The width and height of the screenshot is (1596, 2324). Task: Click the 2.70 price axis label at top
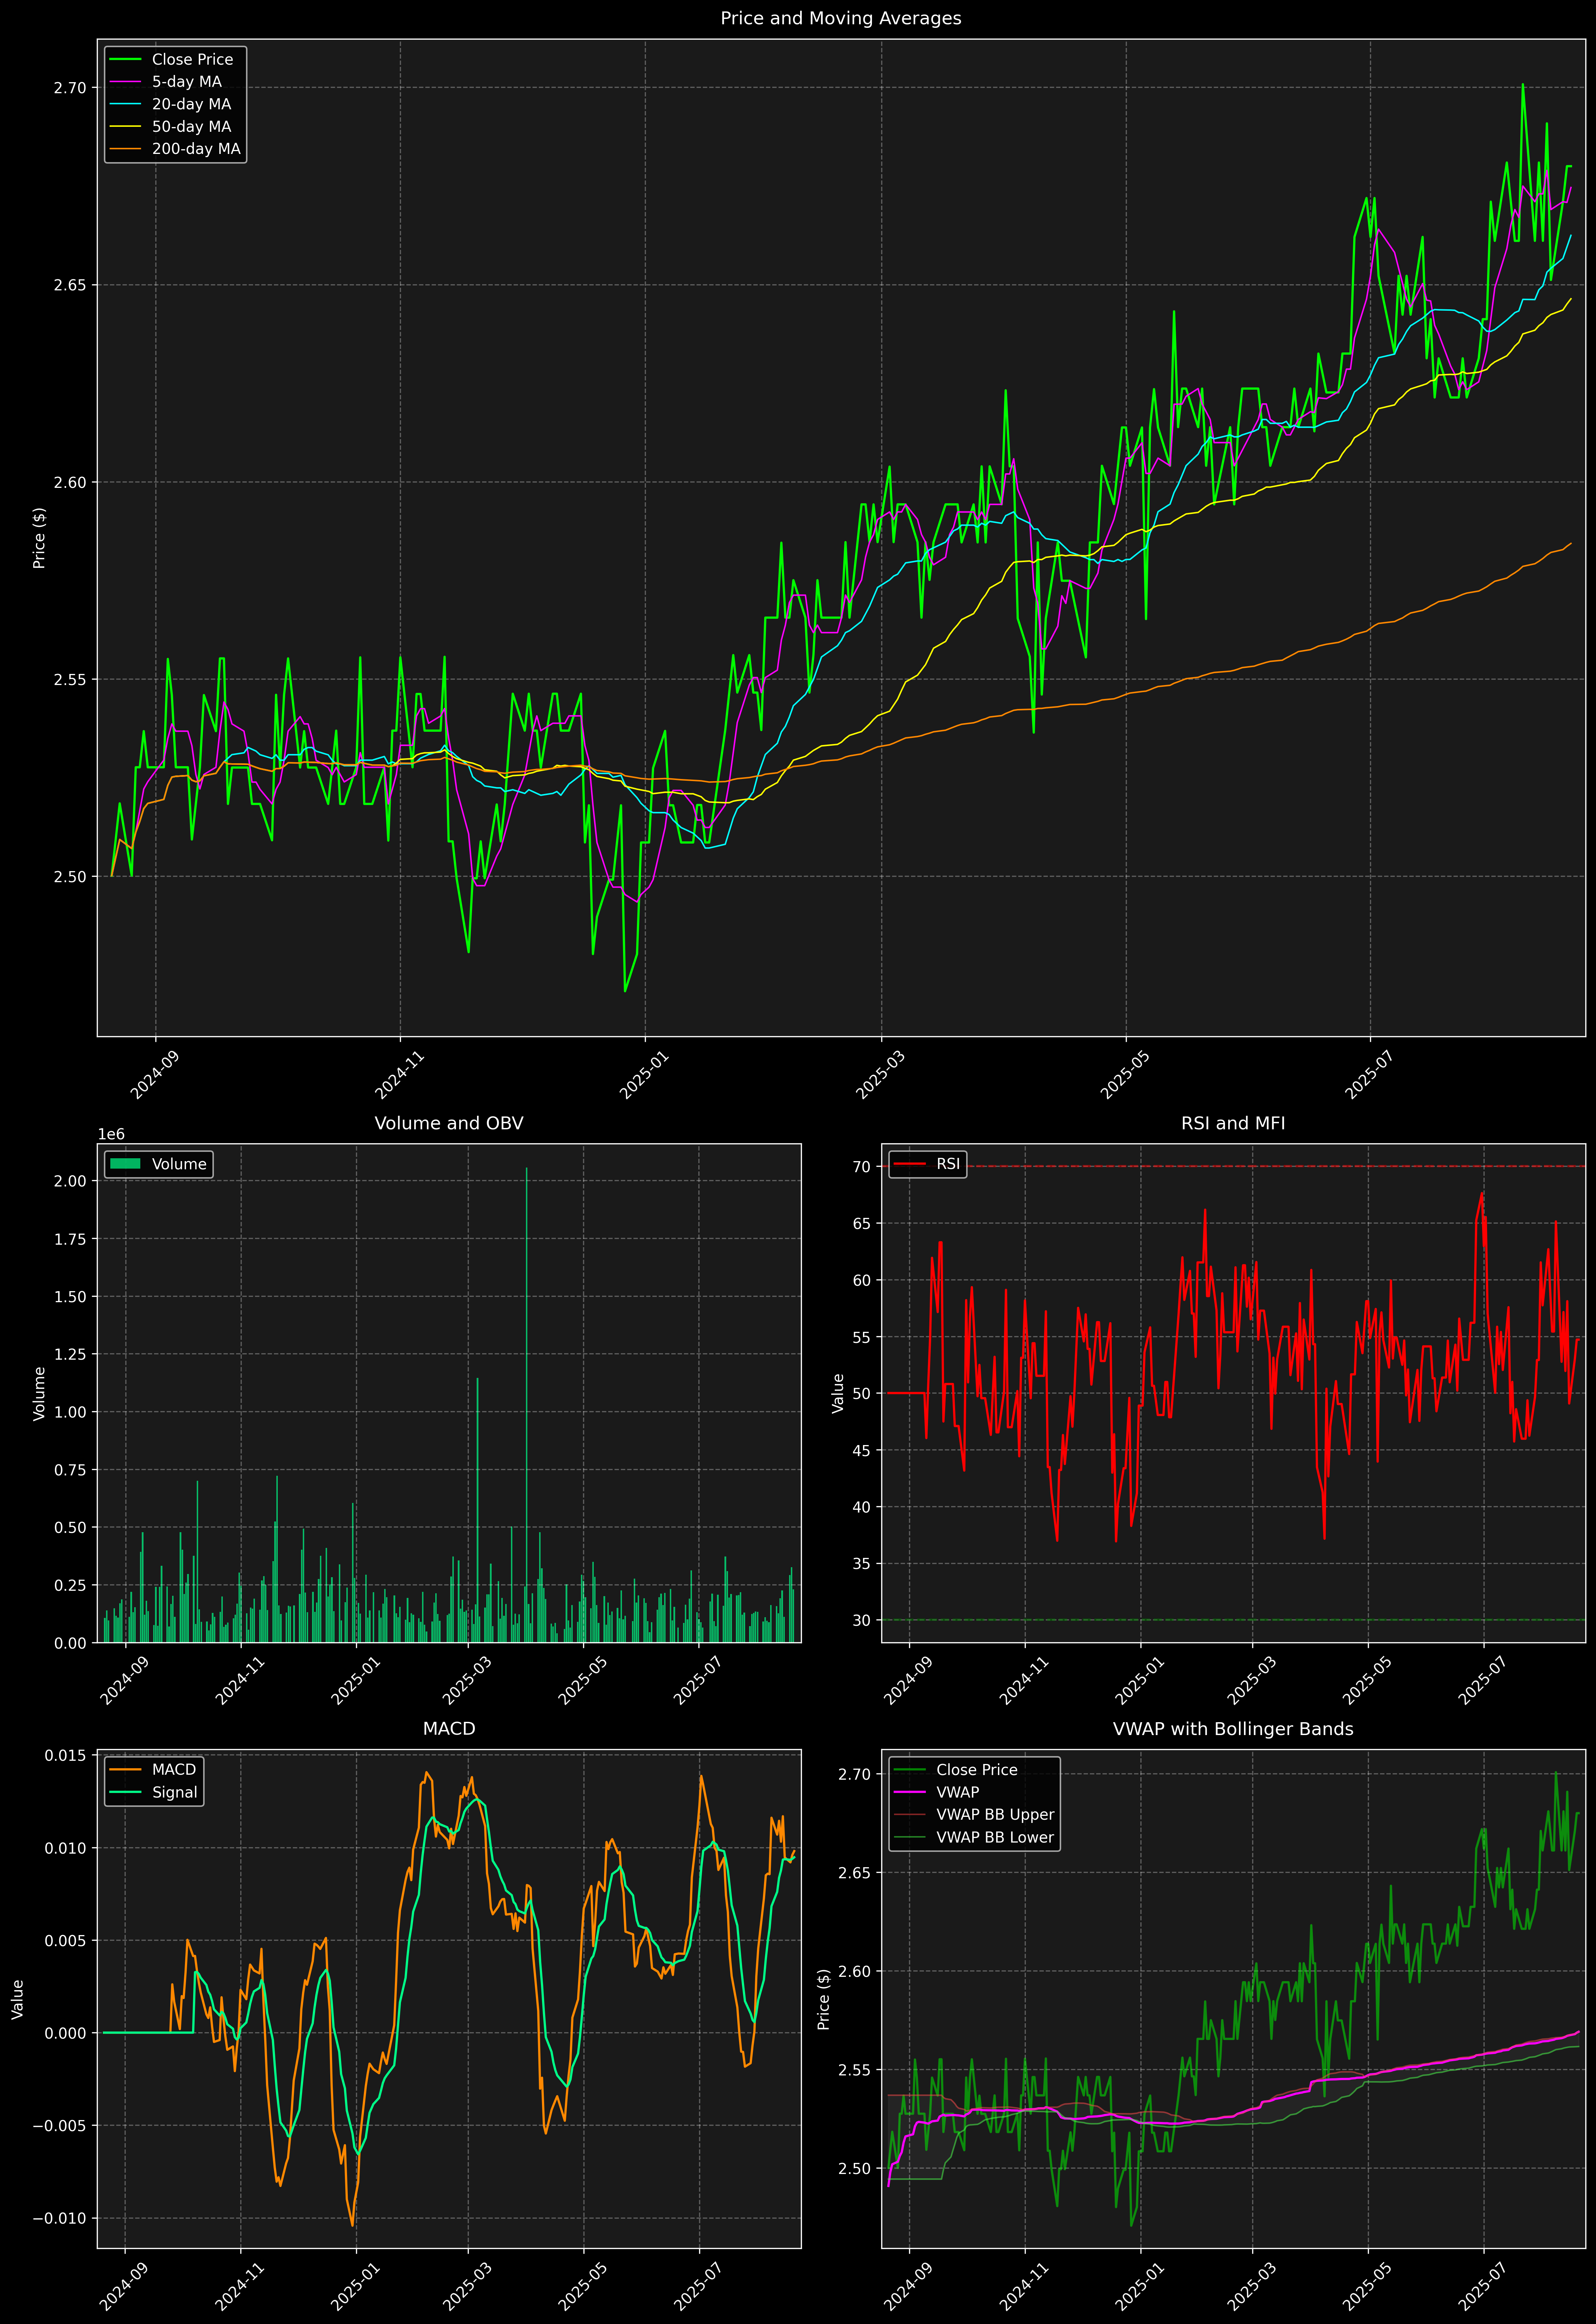coord(70,88)
